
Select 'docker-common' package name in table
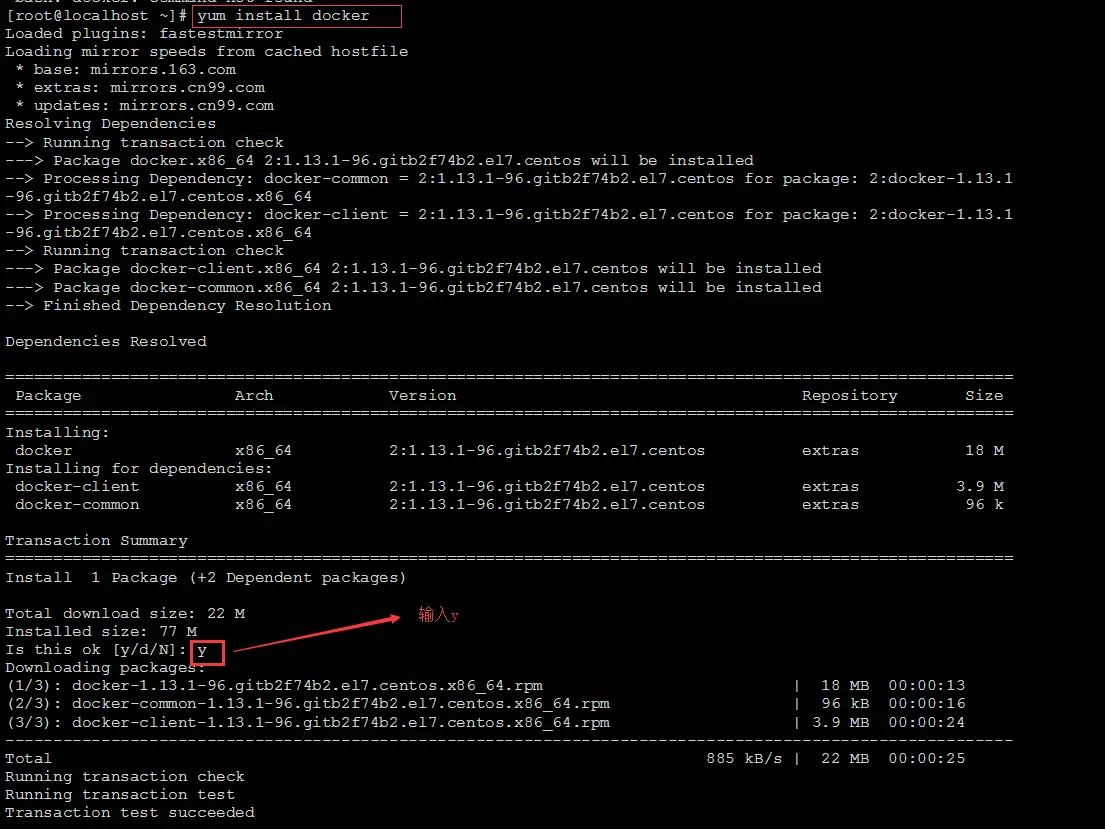coord(77,505)
